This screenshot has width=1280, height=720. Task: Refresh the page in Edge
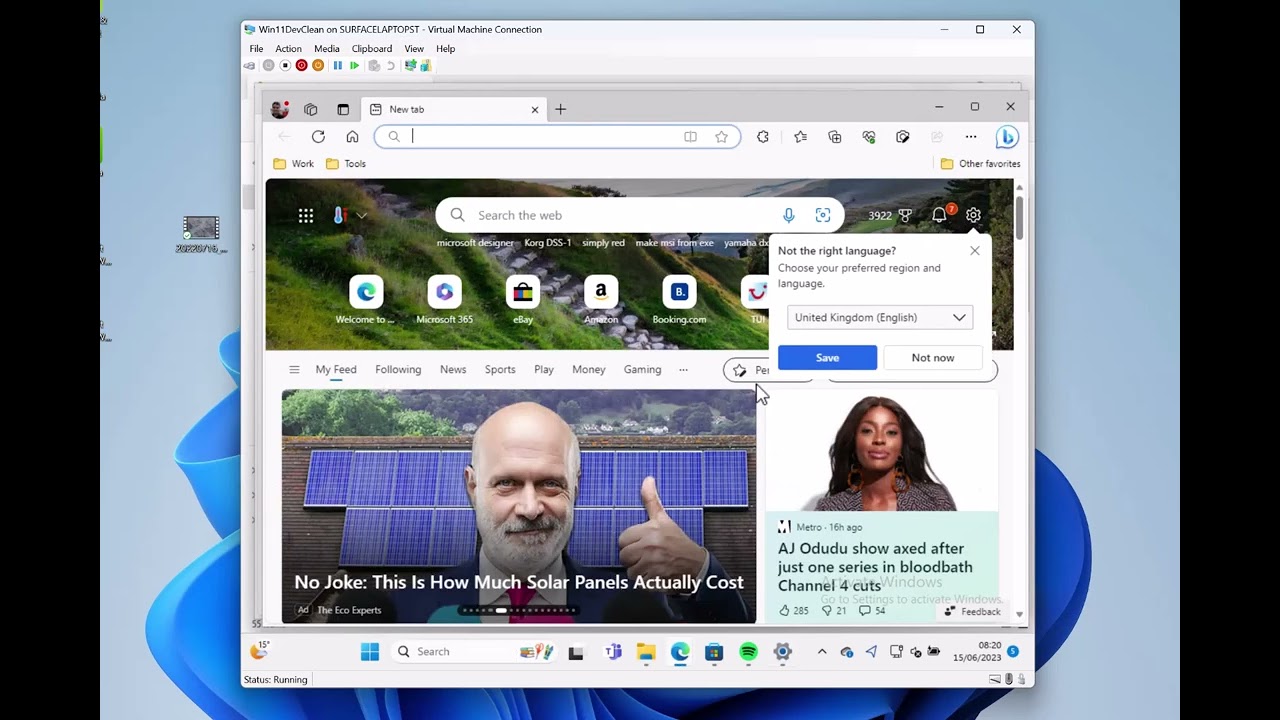[318, 137]
